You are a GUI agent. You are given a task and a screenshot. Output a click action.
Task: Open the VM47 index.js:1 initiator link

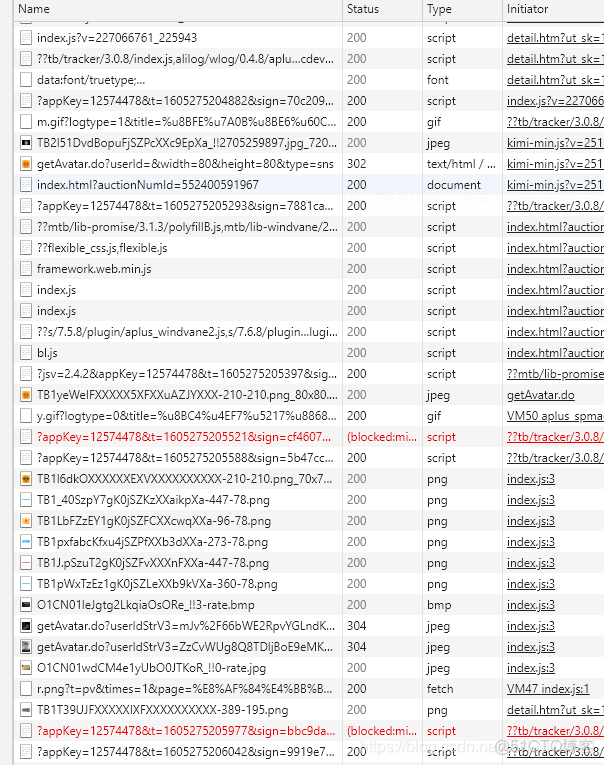click(548, 688)
